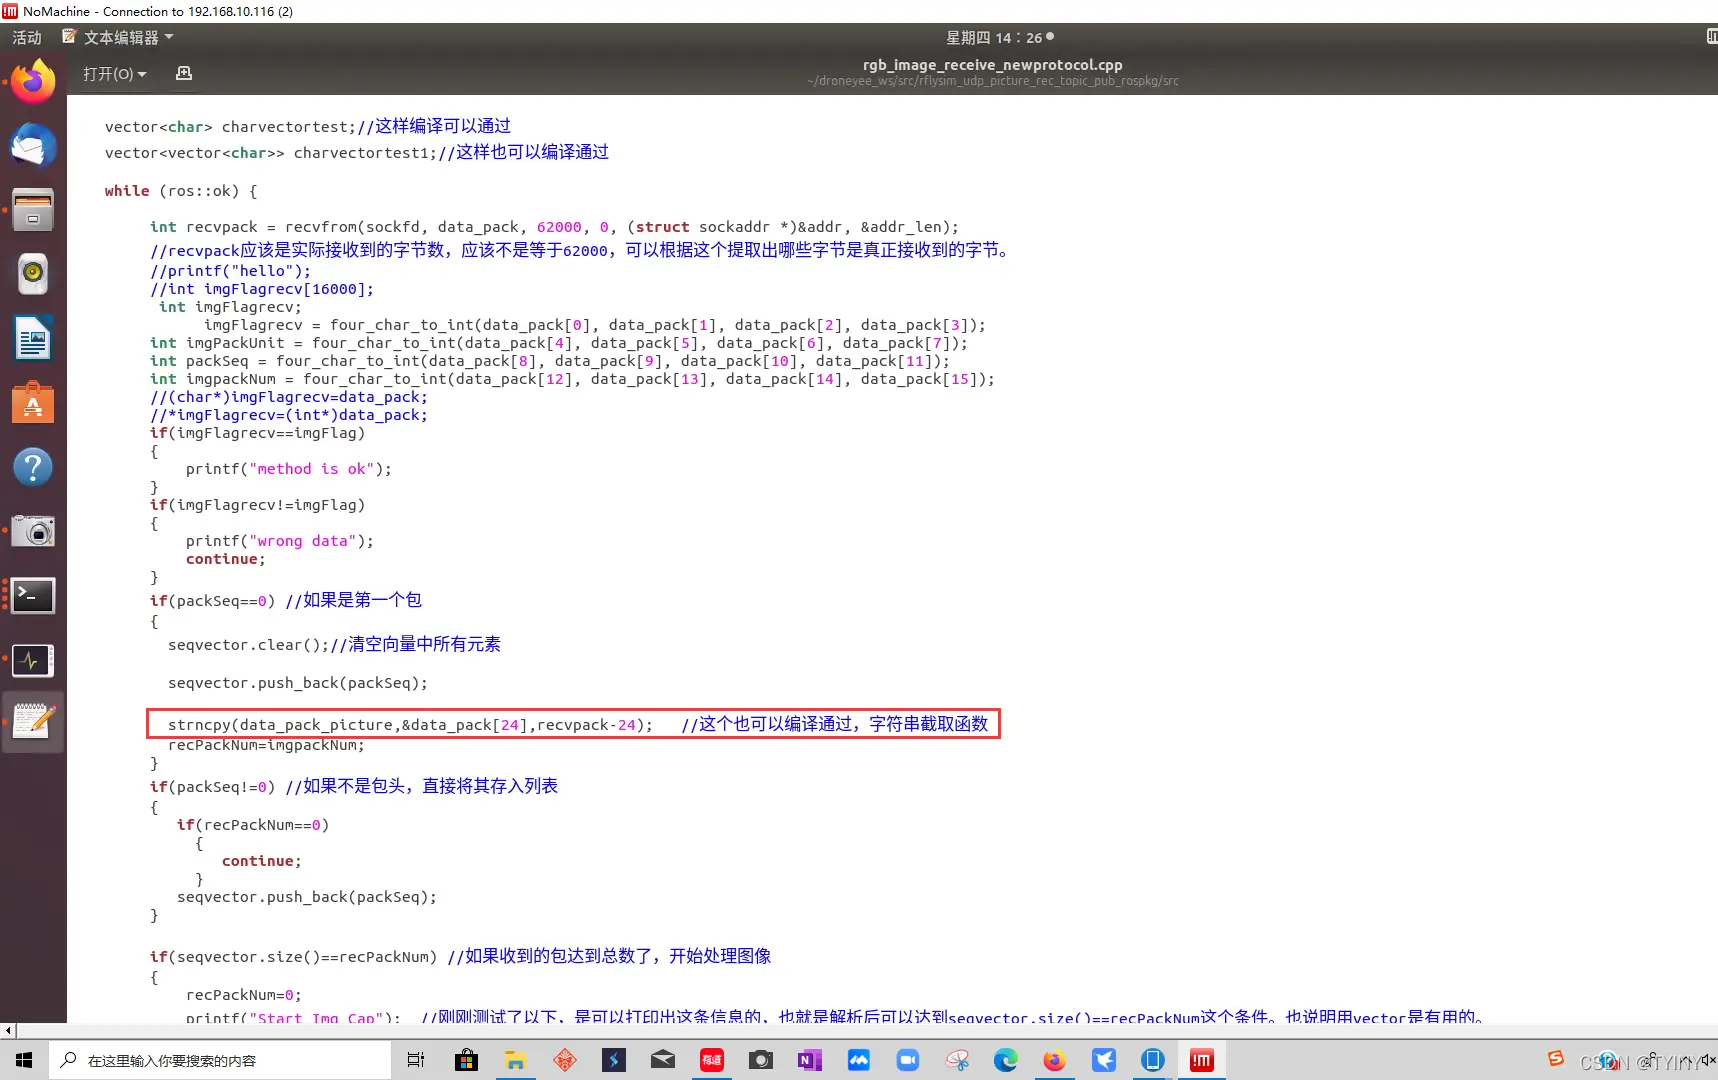The width and height of the screenshot is (1718, 1080).
Task: Click the 'int recvpack = recvfrom' line
Action: (x=554, y=227)
